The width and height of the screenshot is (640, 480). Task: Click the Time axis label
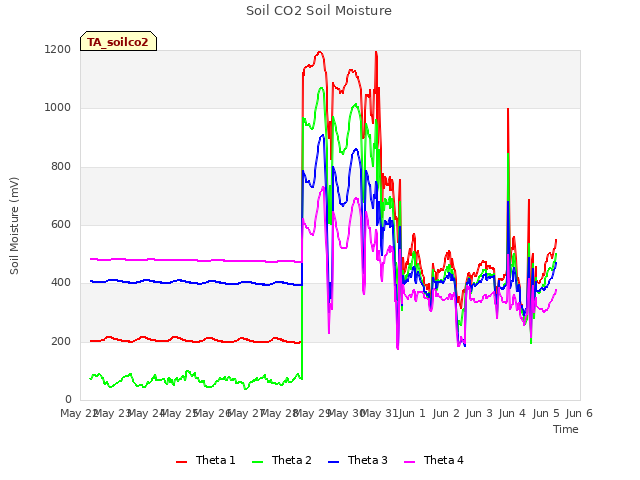pos(566,429)
